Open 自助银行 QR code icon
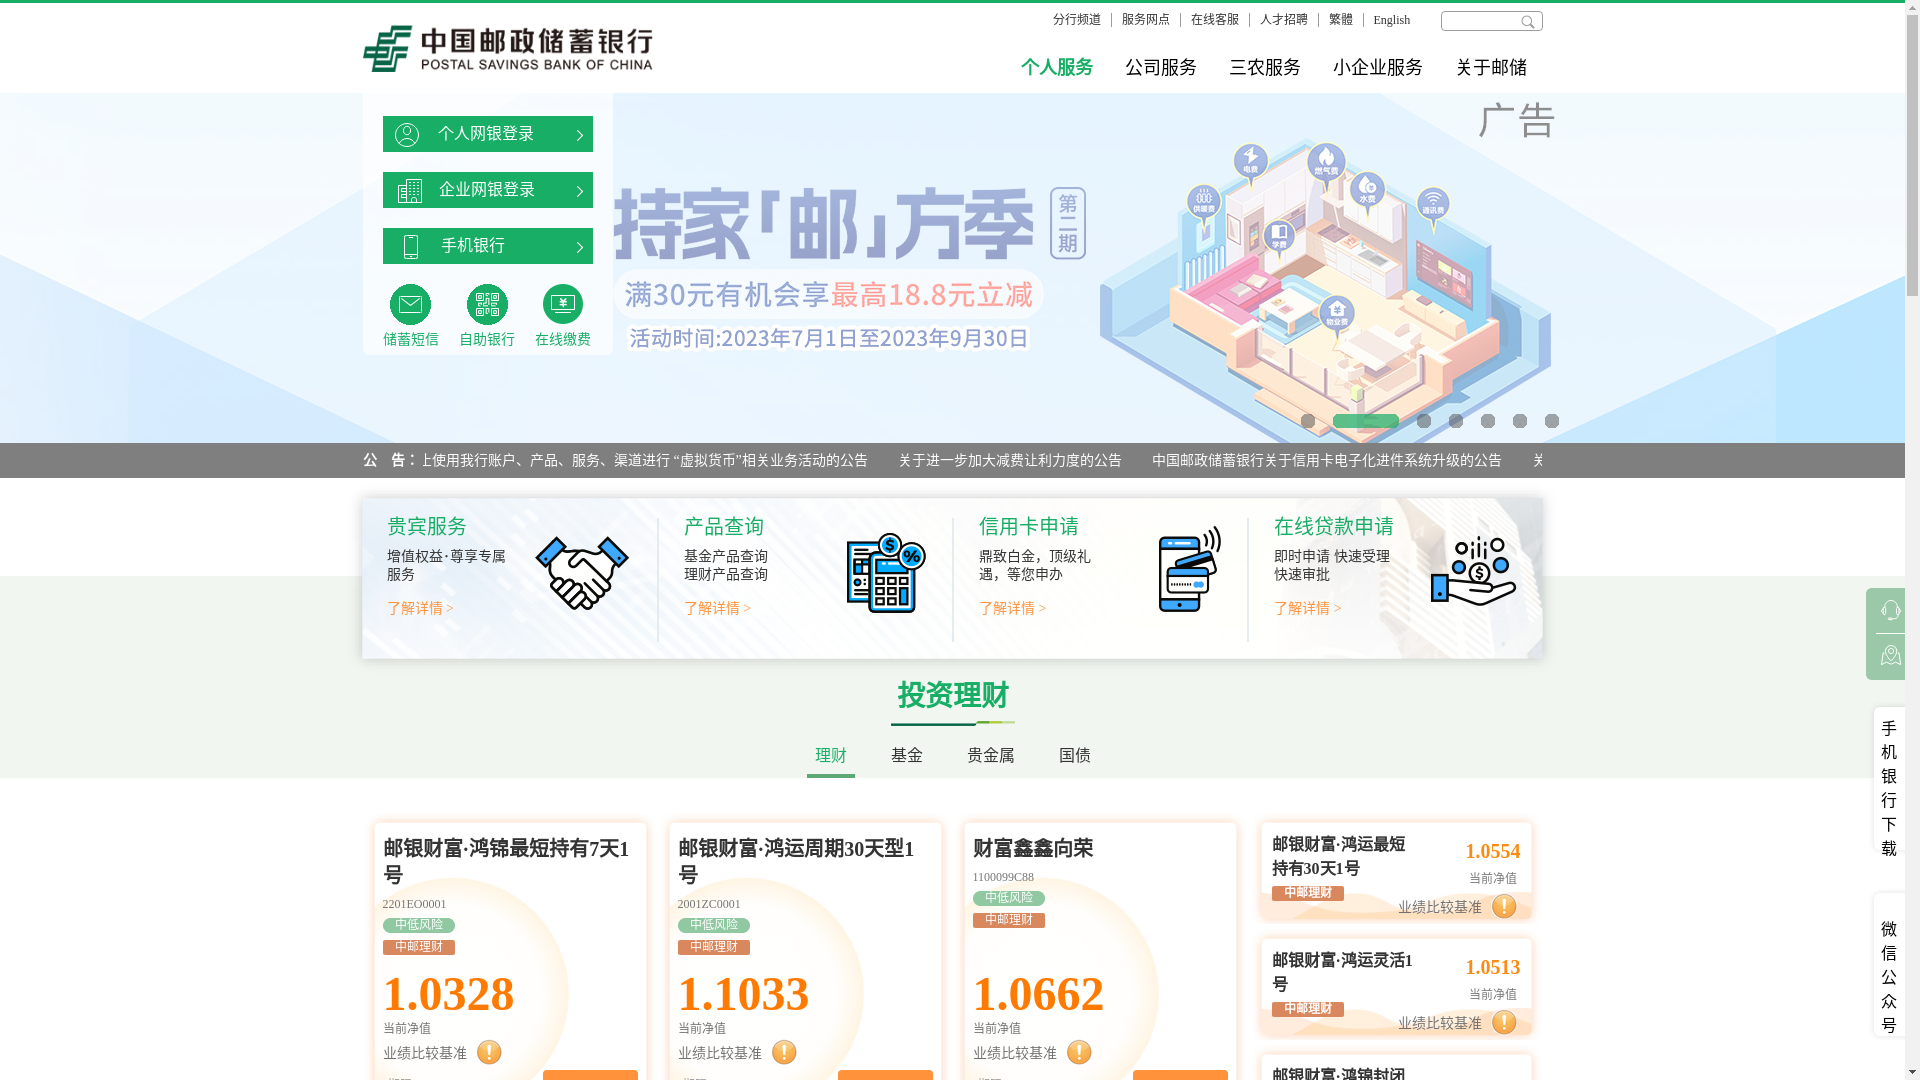This screenshot has width=1920, height=1080. [487, 305]
